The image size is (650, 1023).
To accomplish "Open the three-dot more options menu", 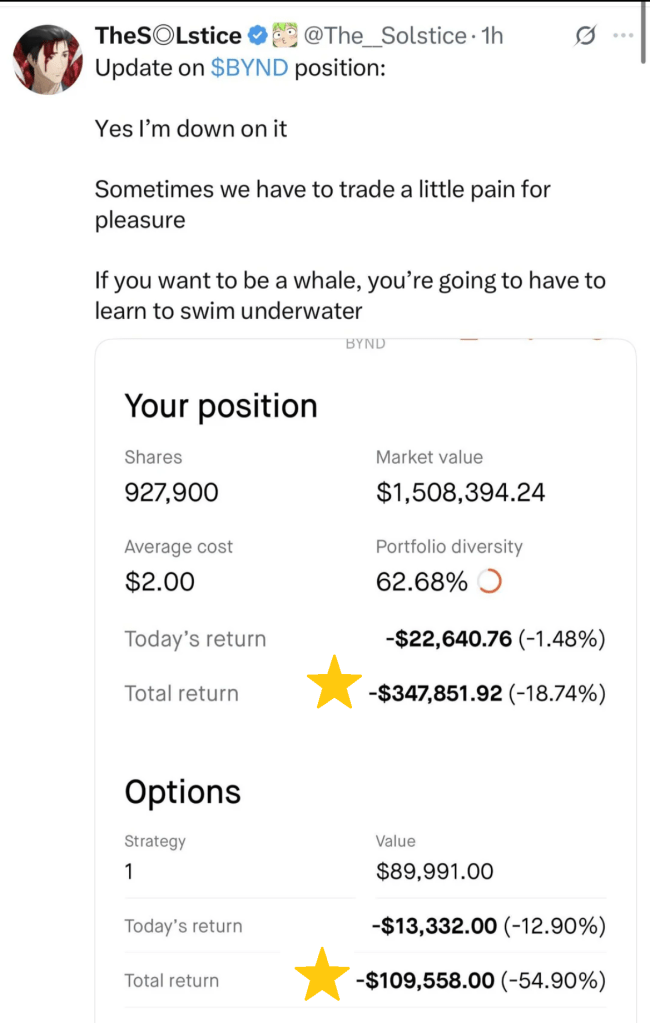I will click(623, 37).
